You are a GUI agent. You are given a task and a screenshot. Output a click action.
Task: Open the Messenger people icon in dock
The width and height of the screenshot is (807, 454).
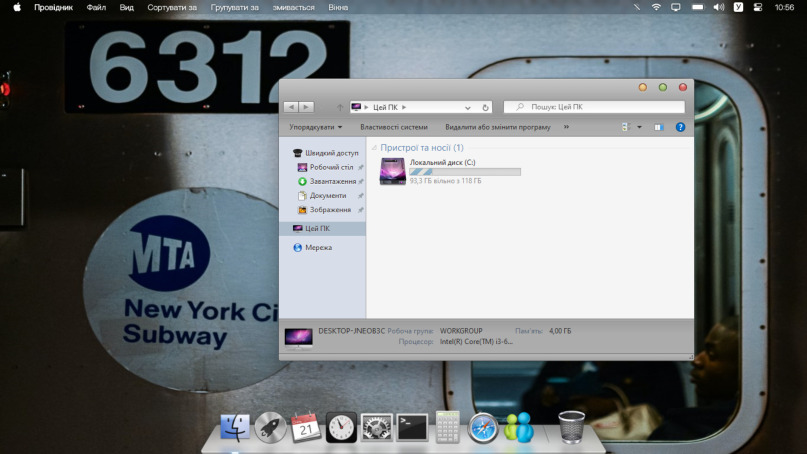coord(518,427)
